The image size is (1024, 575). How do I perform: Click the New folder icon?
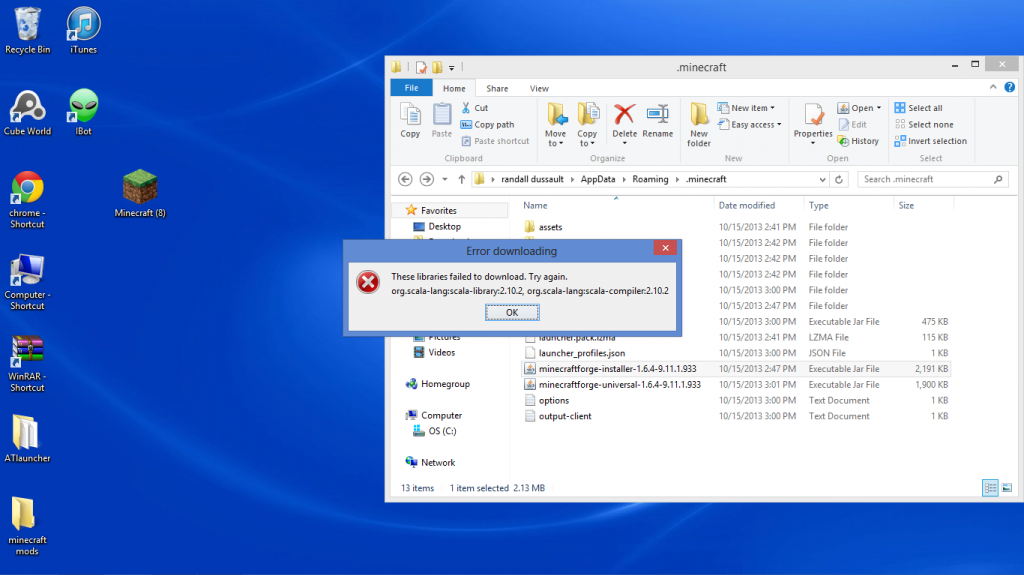coord(699,123)
